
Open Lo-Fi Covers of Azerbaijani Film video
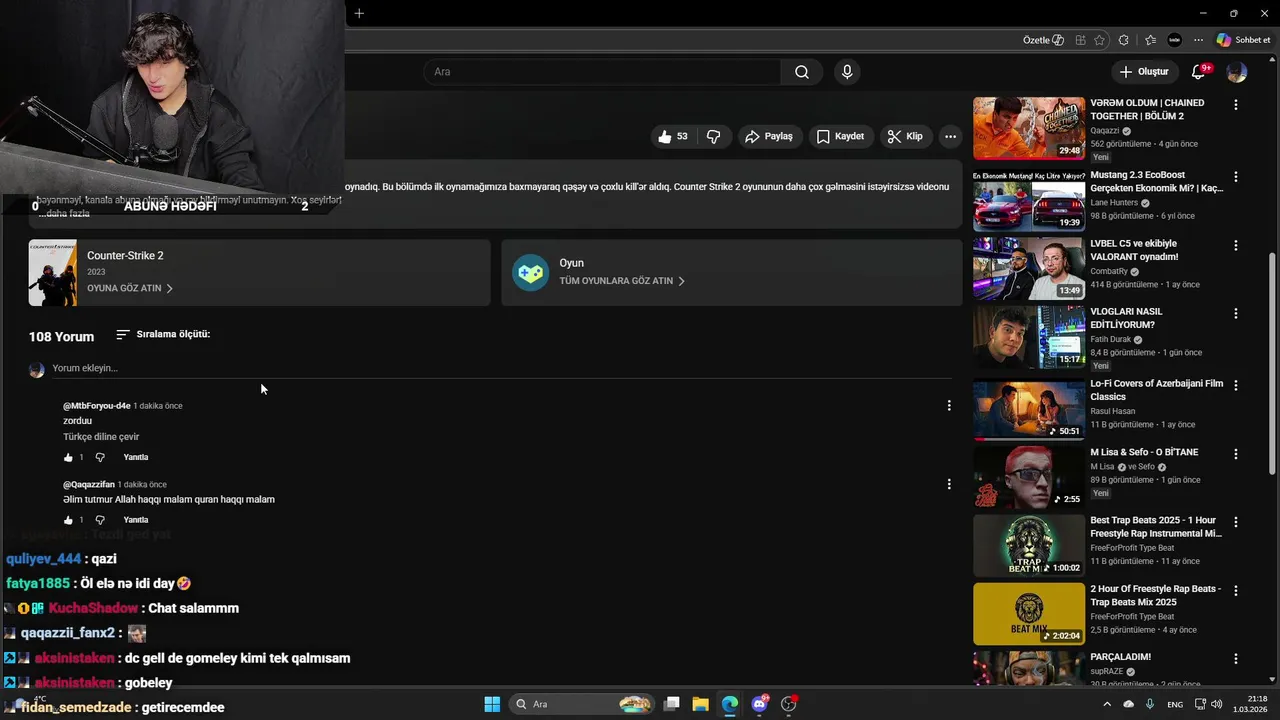coord(1029,410)
